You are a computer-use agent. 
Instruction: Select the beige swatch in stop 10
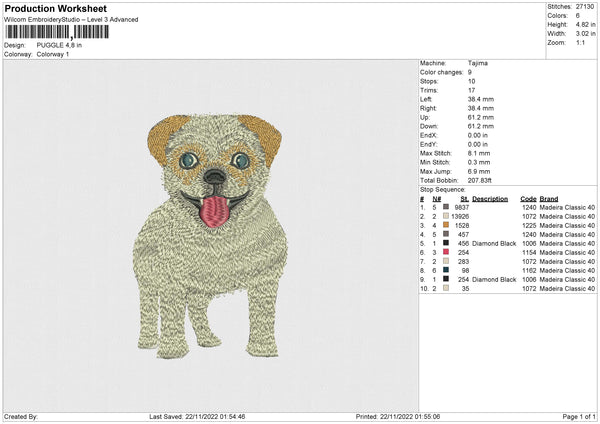click(446, 289)
